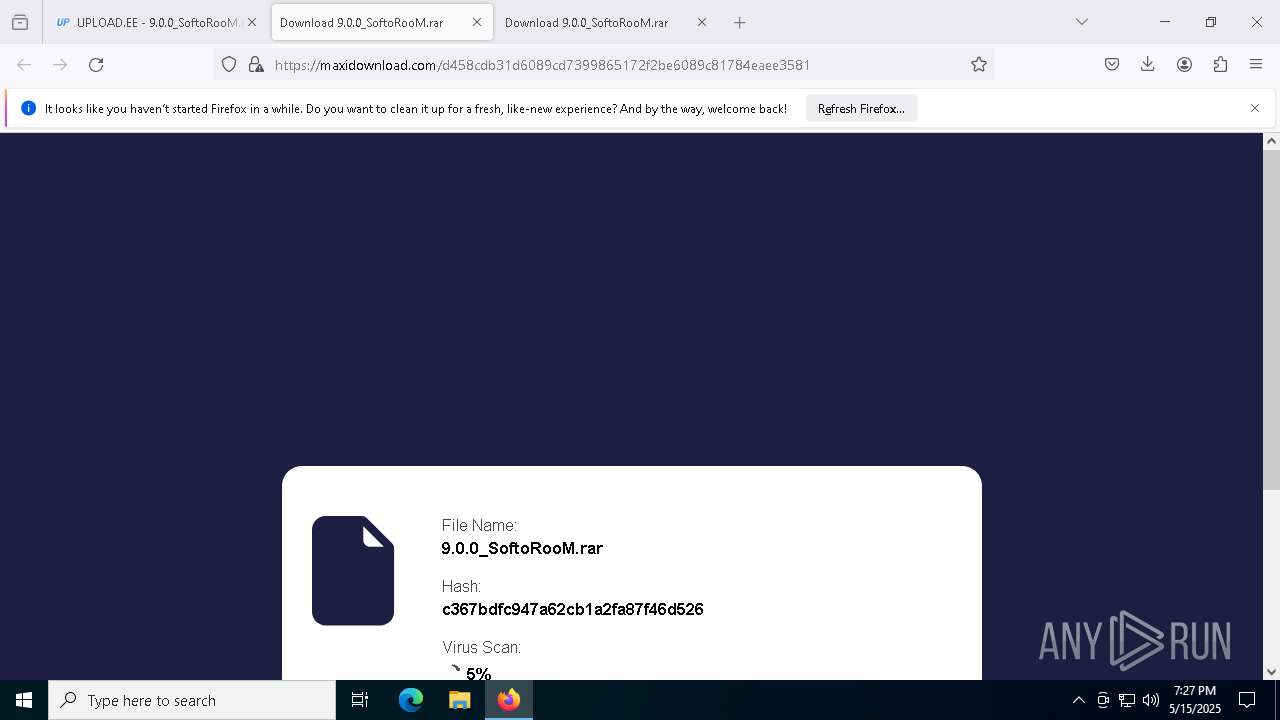Dismiss the Firefox refresh notification bar
This screenshot has width=1280, height=720.
pos(1255,108)
